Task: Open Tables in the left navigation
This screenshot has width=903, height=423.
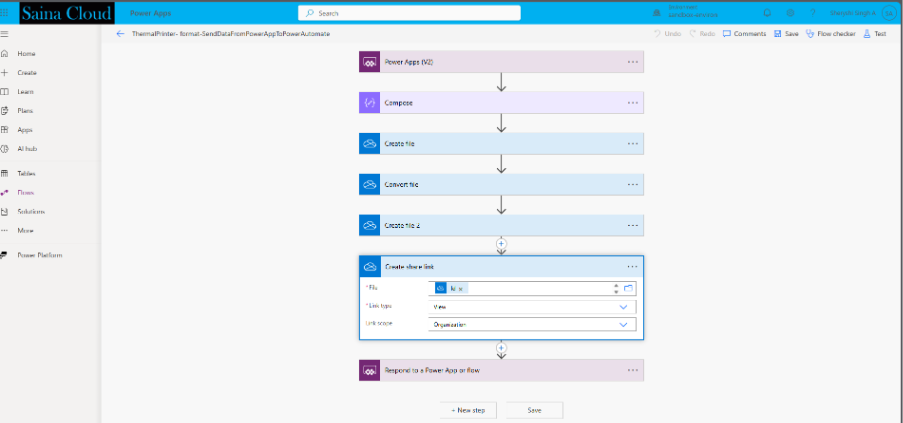Action: coord(26,173)
